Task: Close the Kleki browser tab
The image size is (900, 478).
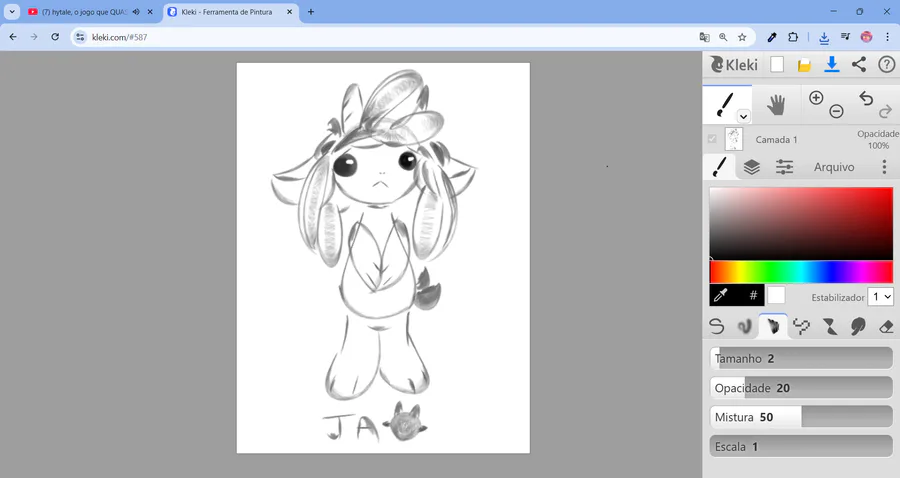Action: click(x=289, y=11)
